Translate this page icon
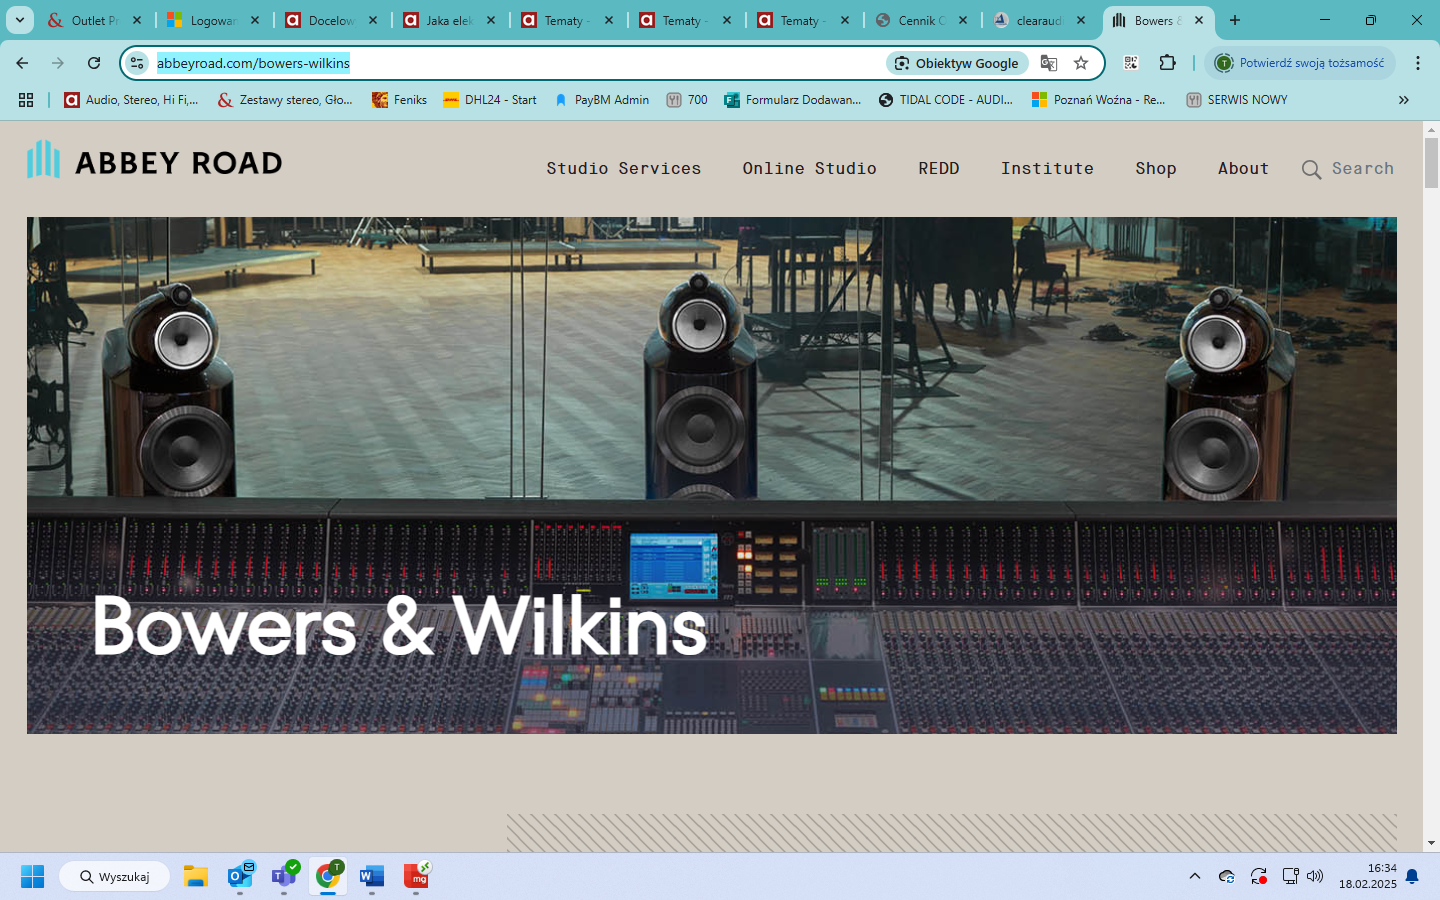1440x900 pixels. (x=1049, y=63)
